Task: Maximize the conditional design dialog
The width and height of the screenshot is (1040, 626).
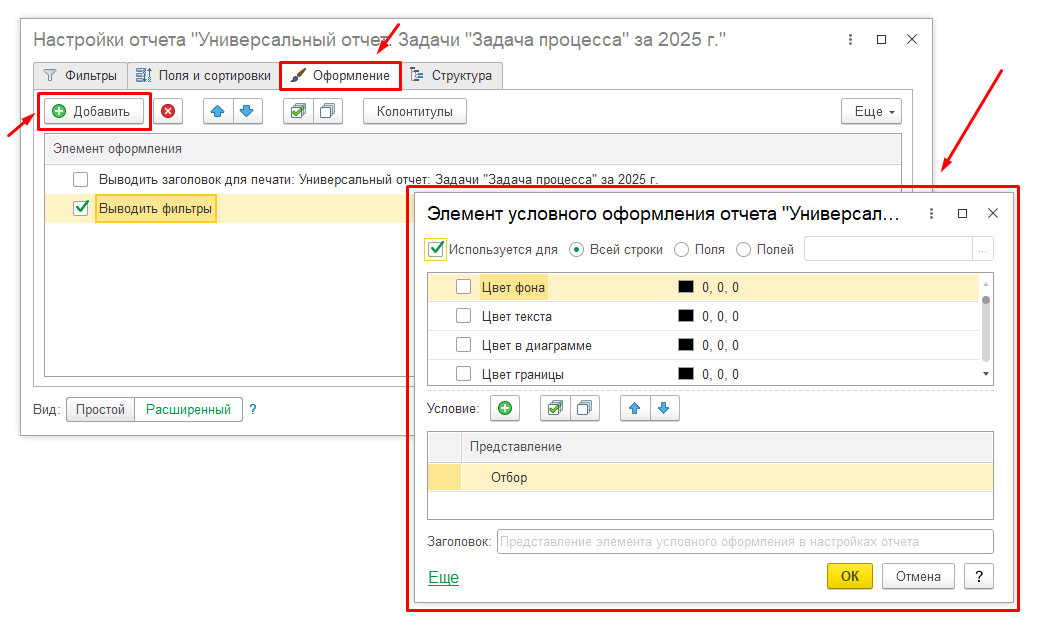Action: click(962, 214)
